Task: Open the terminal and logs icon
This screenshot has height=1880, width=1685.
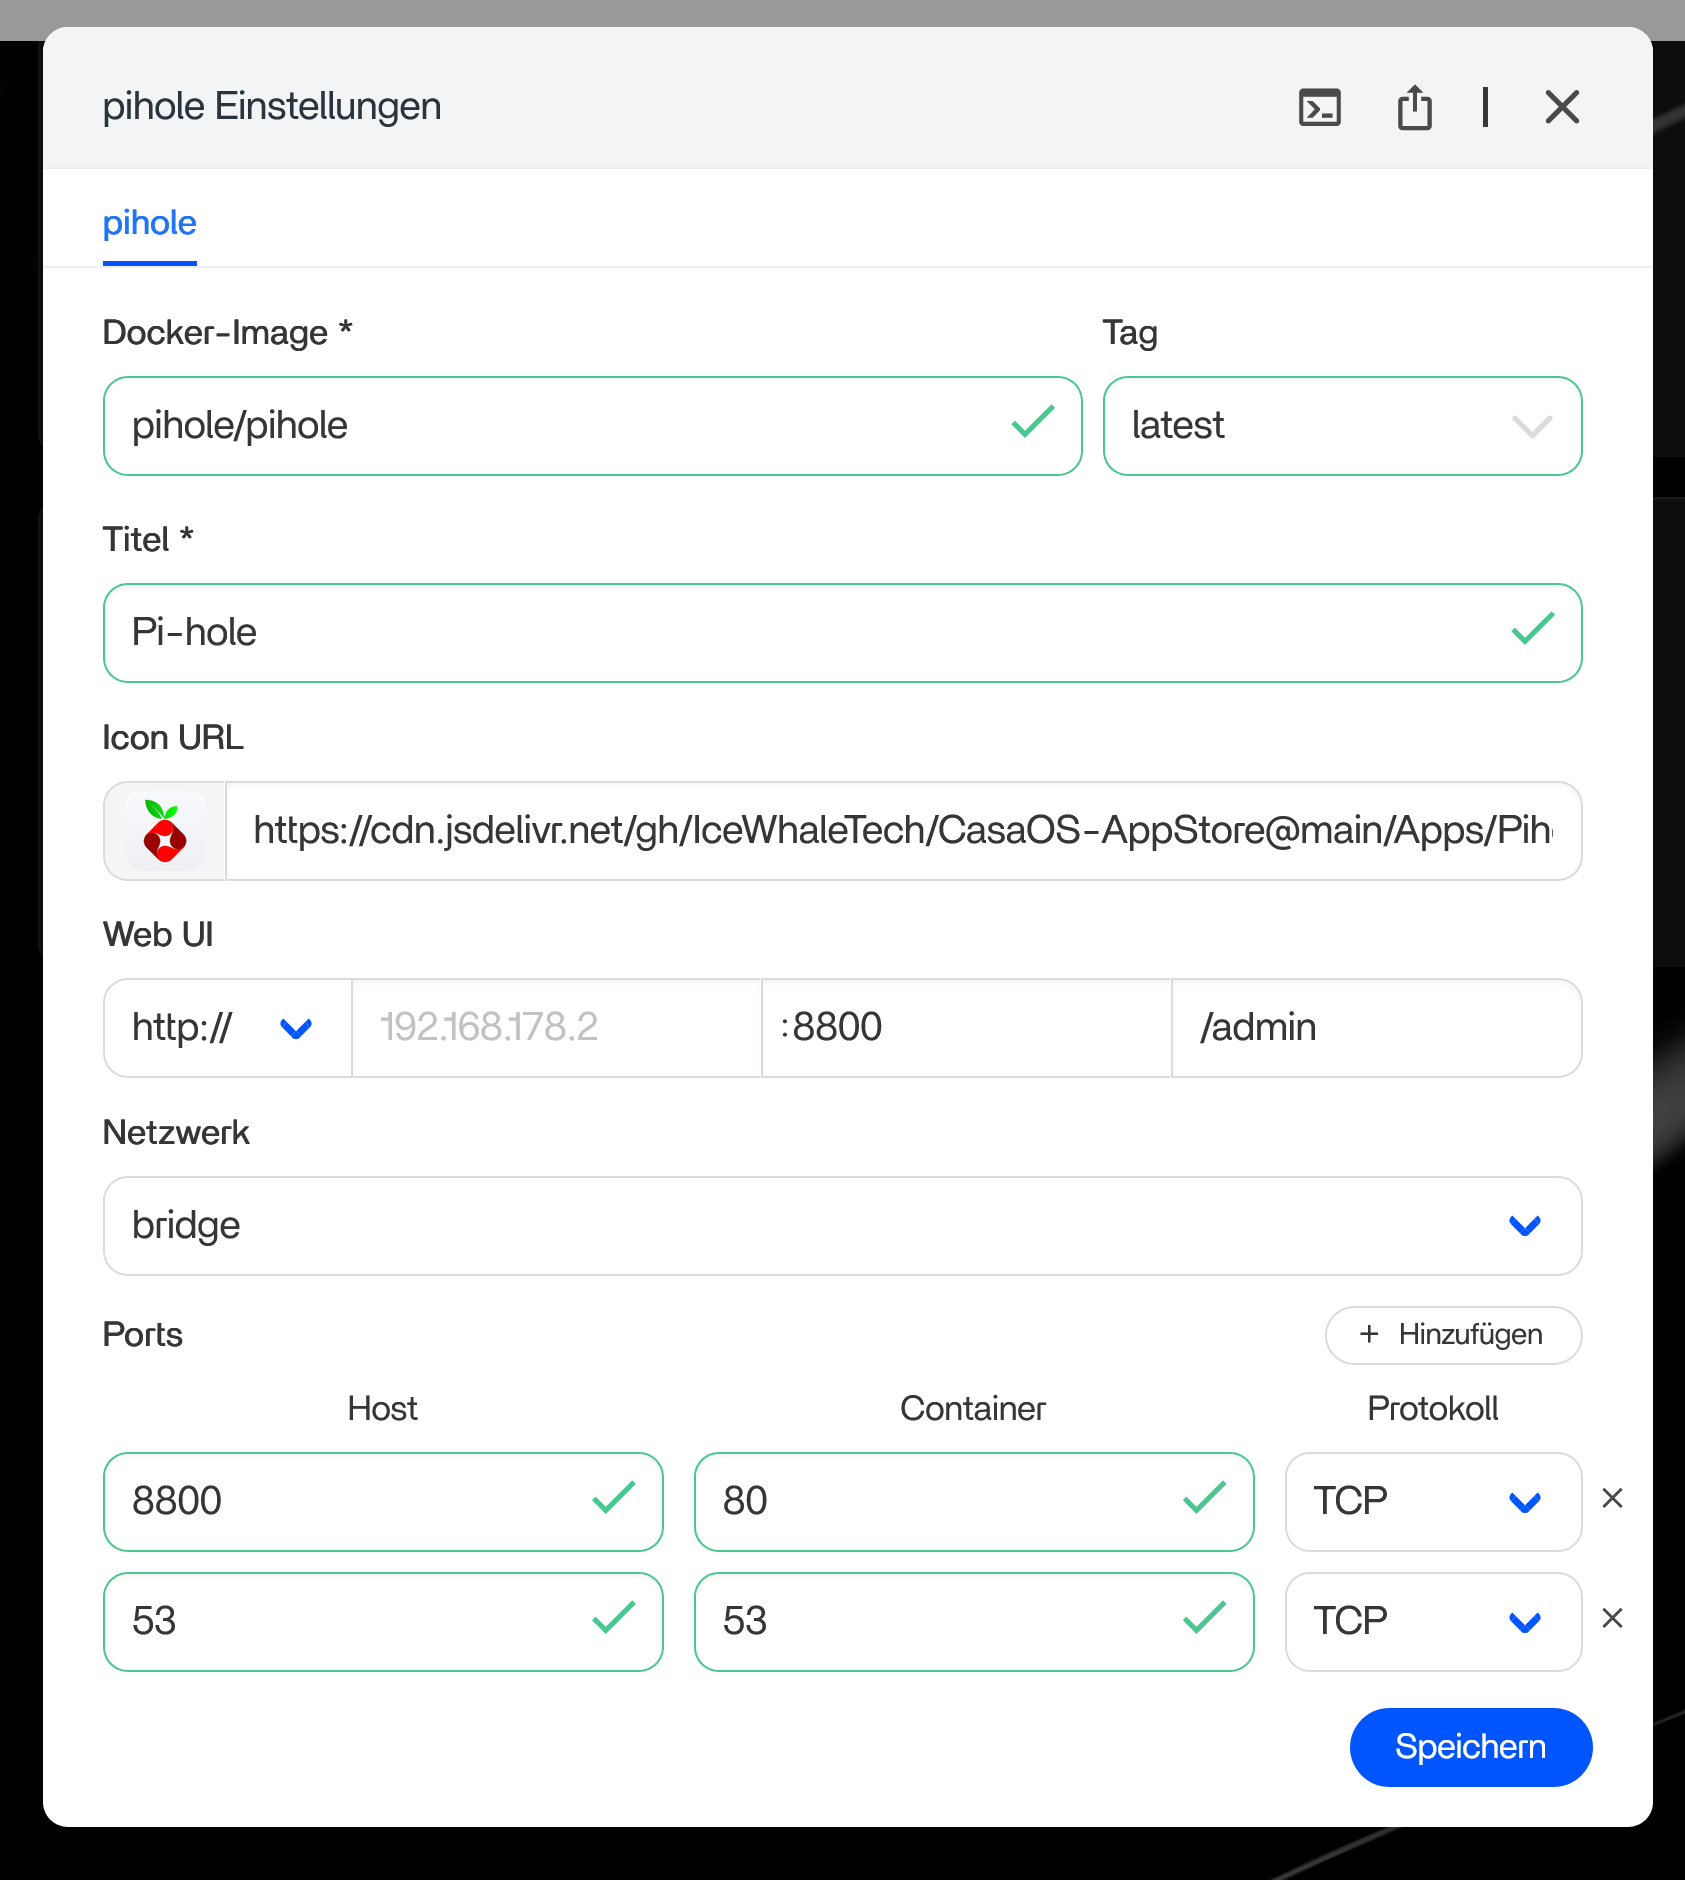Action: click(x=1319, y=107)
